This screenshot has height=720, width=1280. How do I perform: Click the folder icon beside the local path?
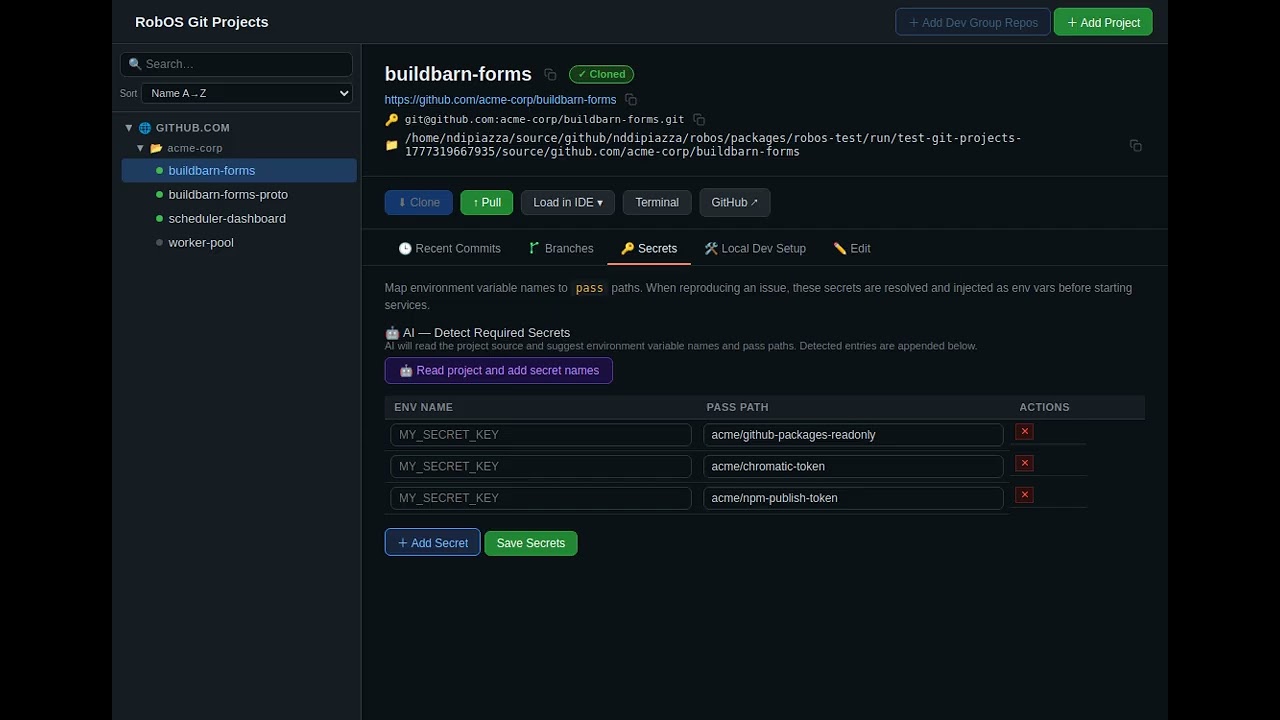(x=392, y=146)
